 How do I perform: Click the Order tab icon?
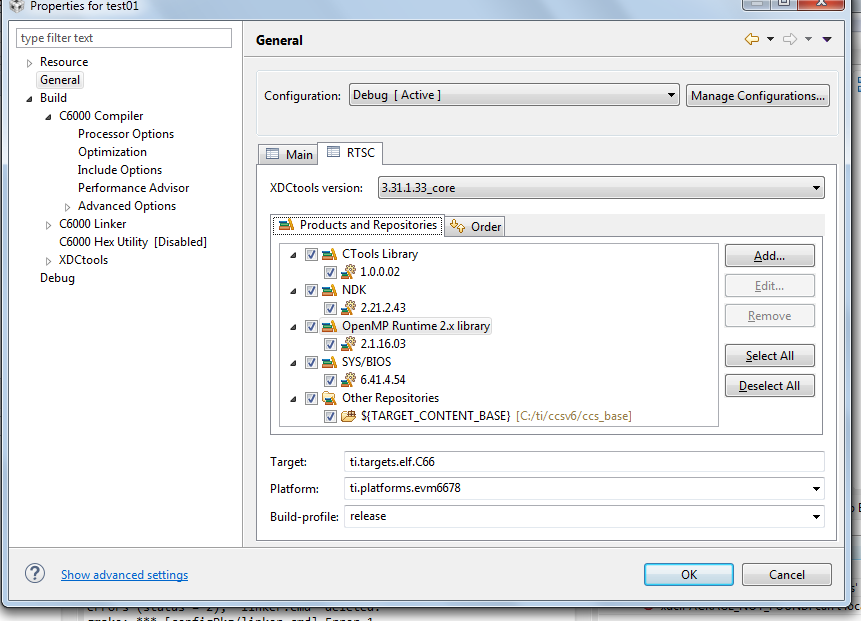pyautogui.click(x=457, y=226)
